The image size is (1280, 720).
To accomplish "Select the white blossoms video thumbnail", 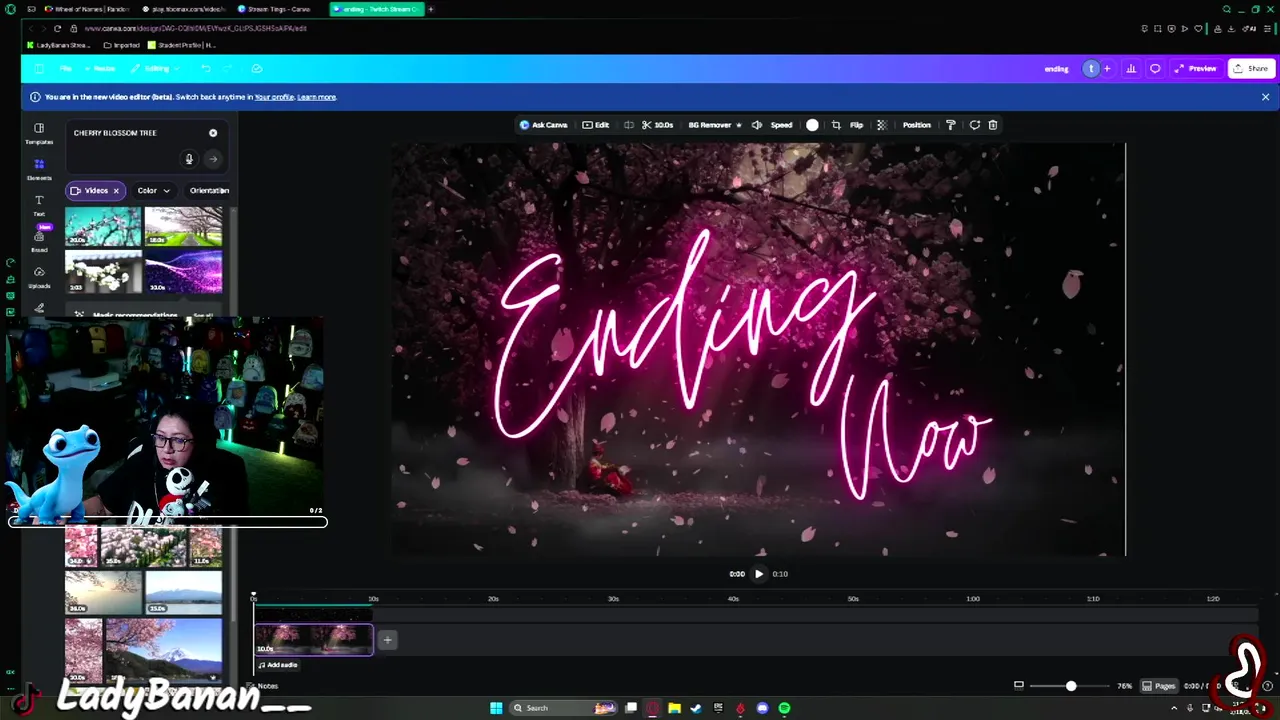I will 103,271.
